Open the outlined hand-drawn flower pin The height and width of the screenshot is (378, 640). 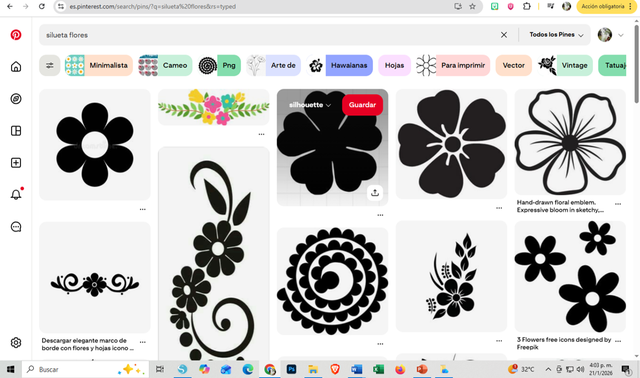(570, 142)
